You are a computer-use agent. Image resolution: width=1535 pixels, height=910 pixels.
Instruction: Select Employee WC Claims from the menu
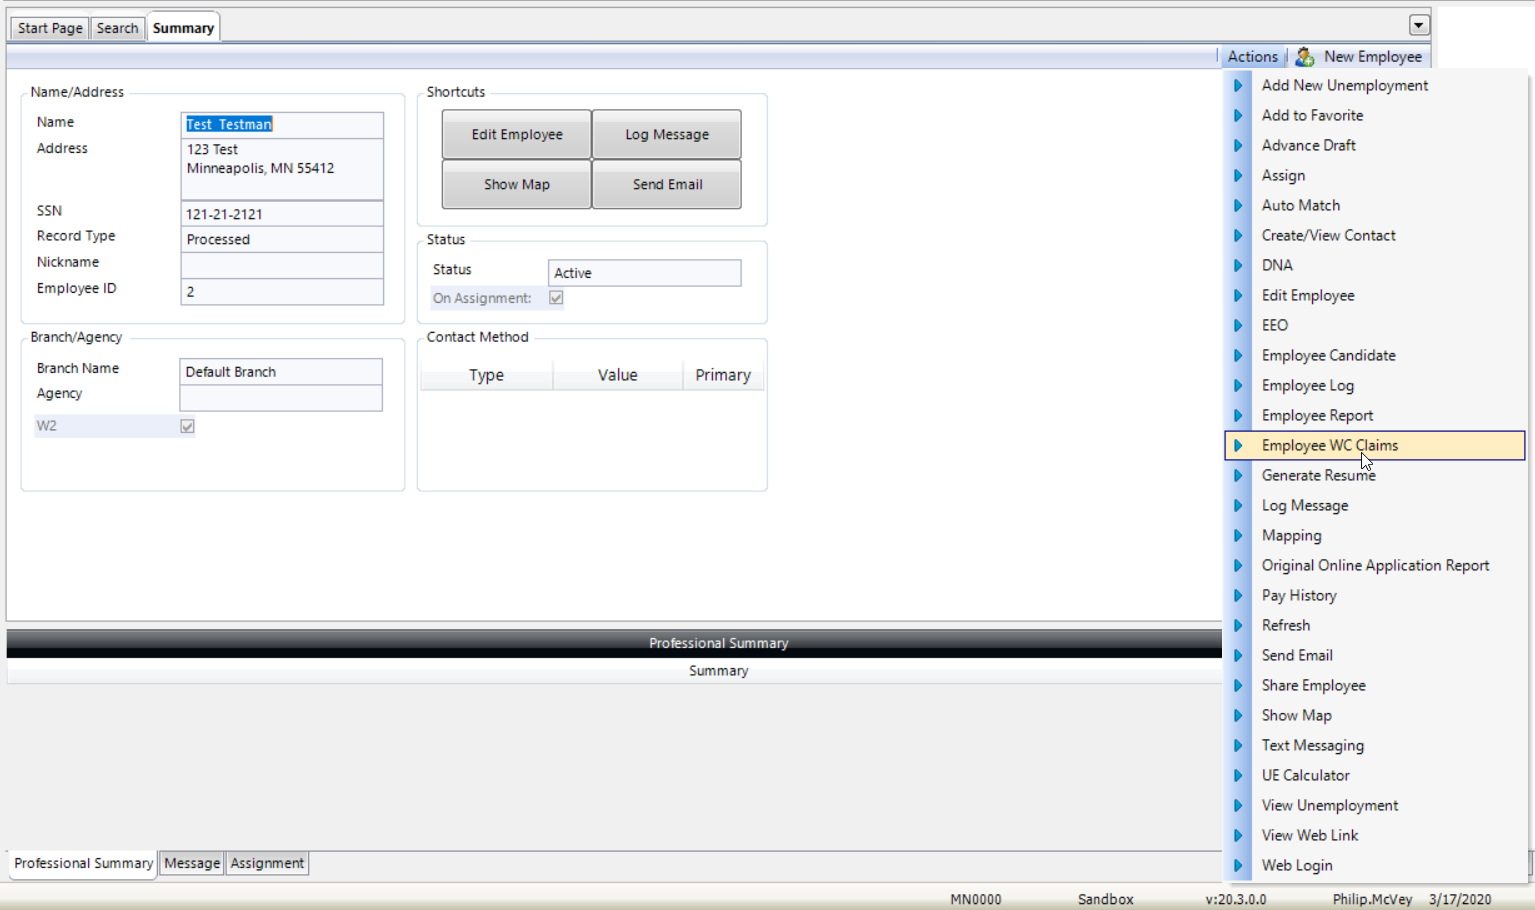(1375, 446)
